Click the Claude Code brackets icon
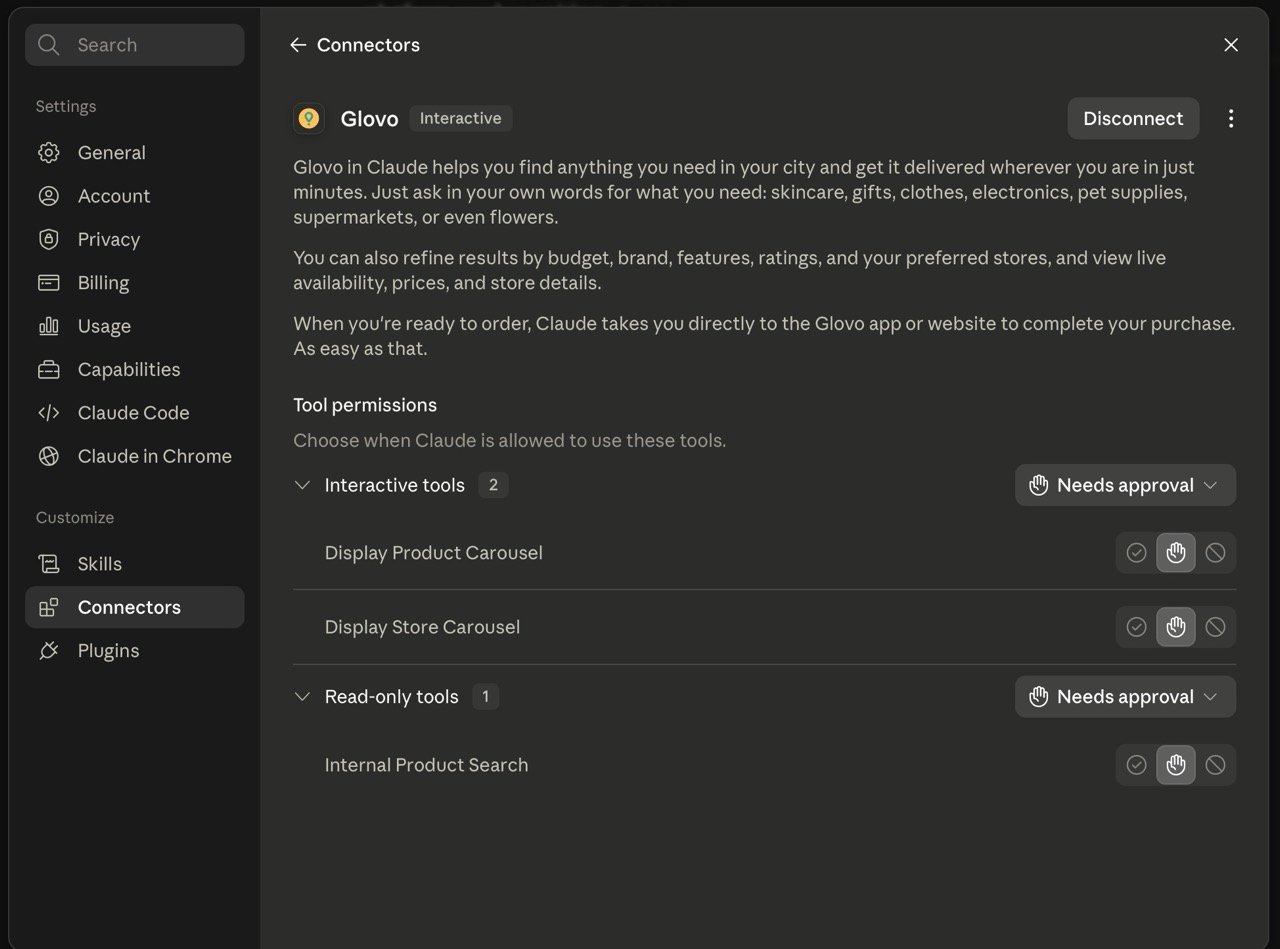 pos(48,412)
